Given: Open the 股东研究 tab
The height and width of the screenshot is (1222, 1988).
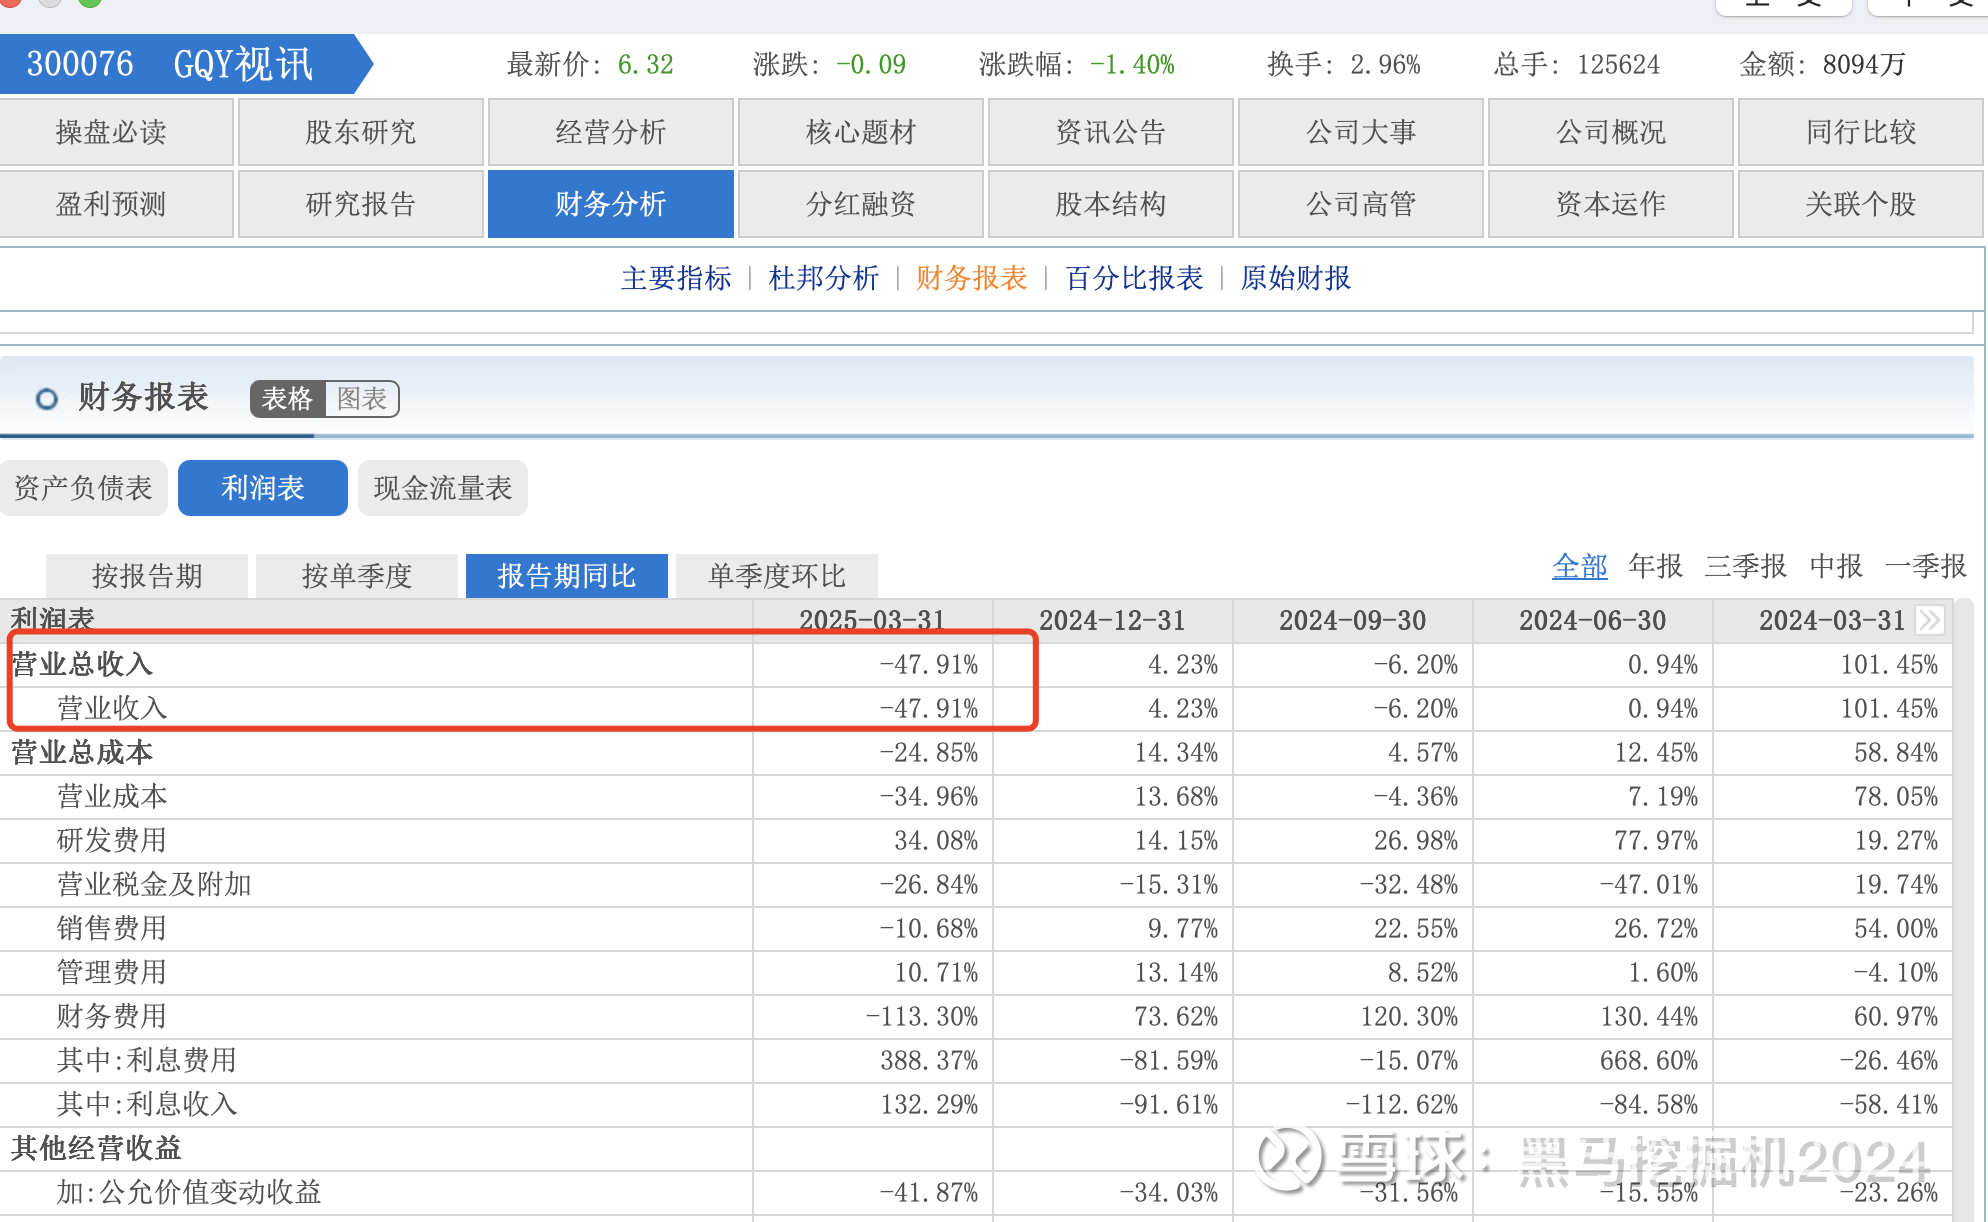Looking at the screenshot, I should (x=361, y=132).
